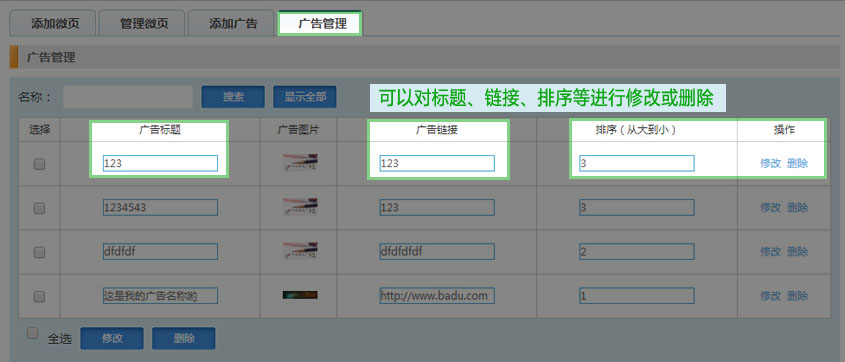Edit the title field 这是我的广告名称哟
The height and width of the screenshot is (362, 845).
point(160,296)
